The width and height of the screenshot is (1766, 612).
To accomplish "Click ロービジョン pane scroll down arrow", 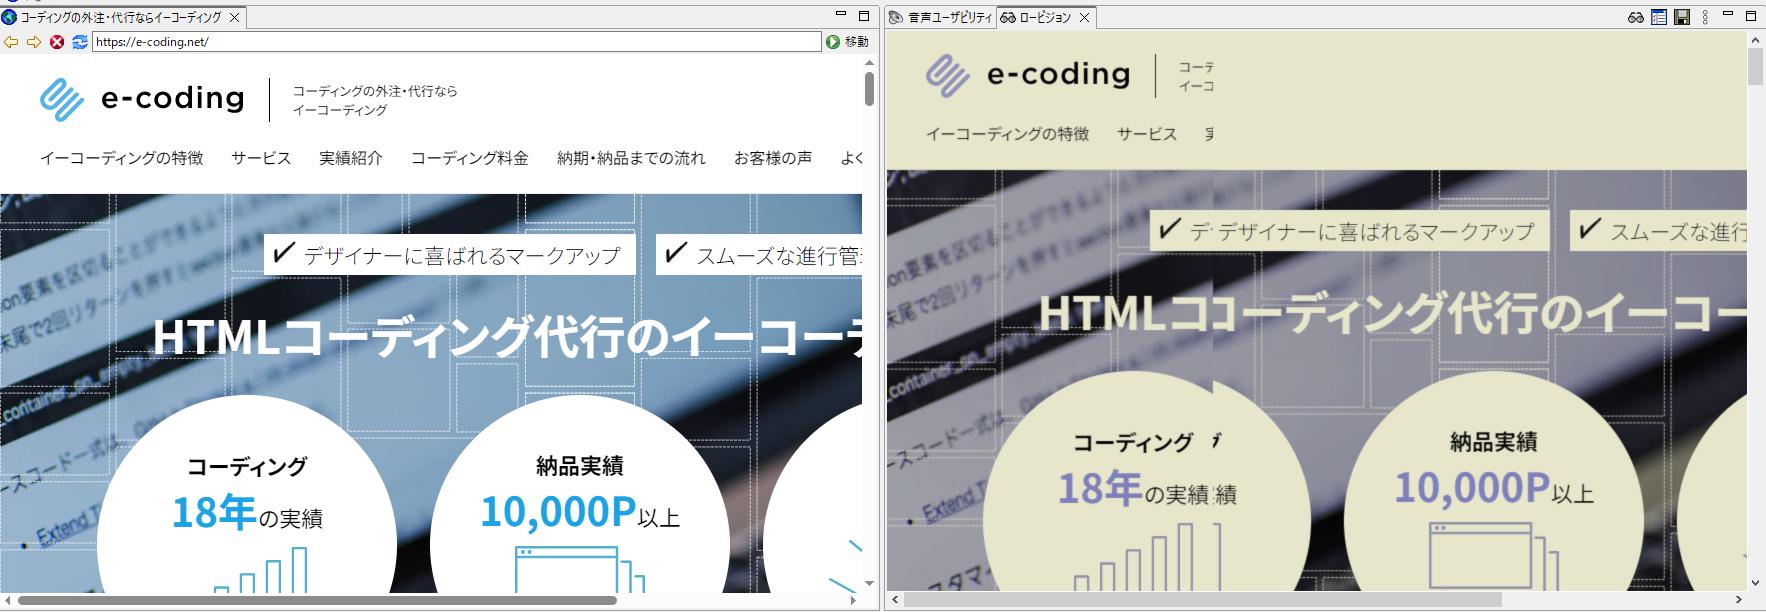I will 1755,583.
